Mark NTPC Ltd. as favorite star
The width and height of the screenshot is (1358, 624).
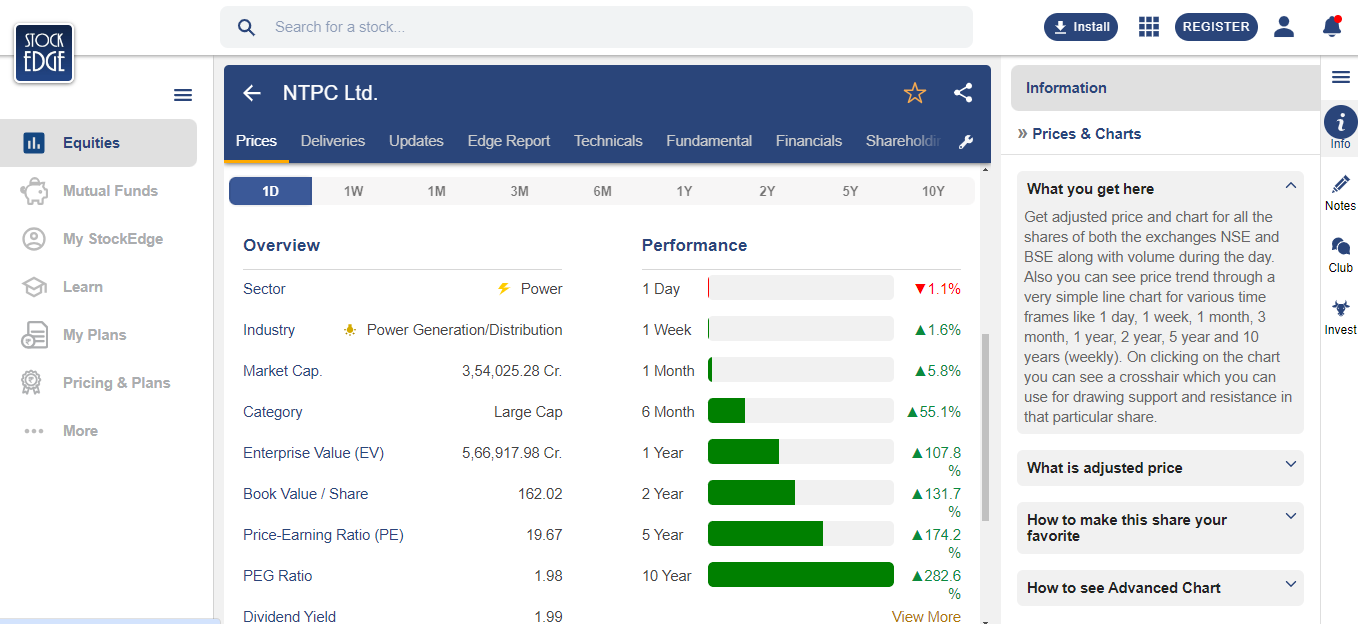point(915,93)
